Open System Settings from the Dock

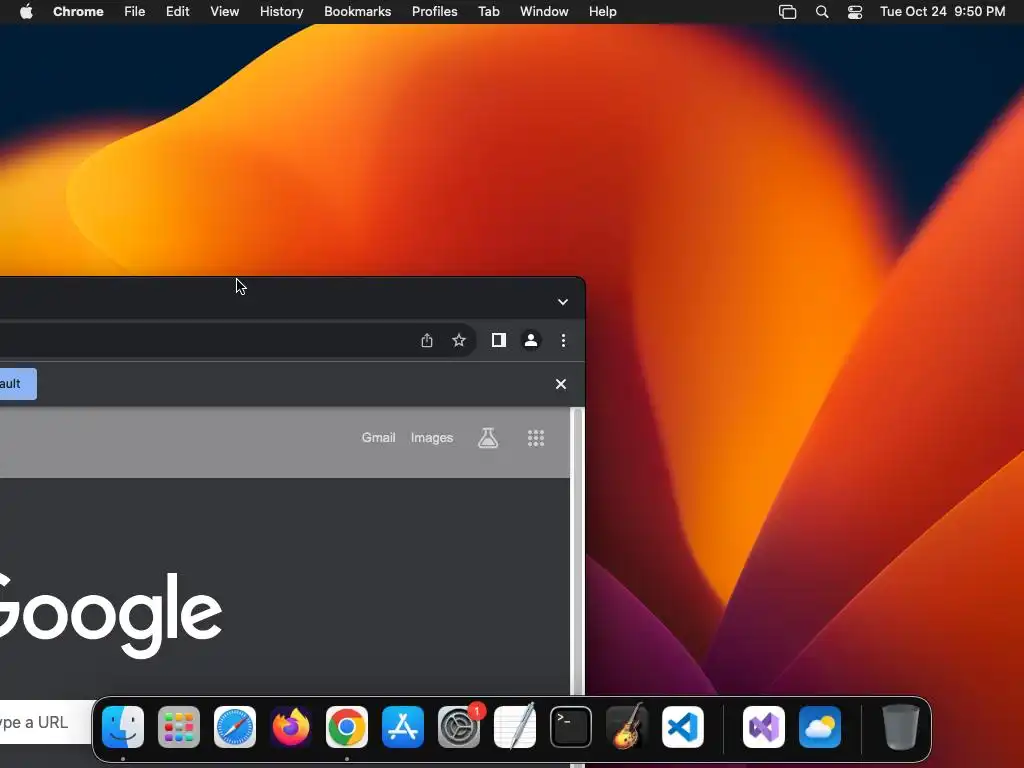459,727
